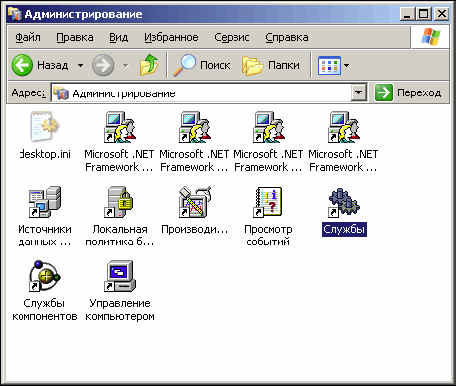
Task: Go back with the Назад button
Action: click(x=40, y=65)
